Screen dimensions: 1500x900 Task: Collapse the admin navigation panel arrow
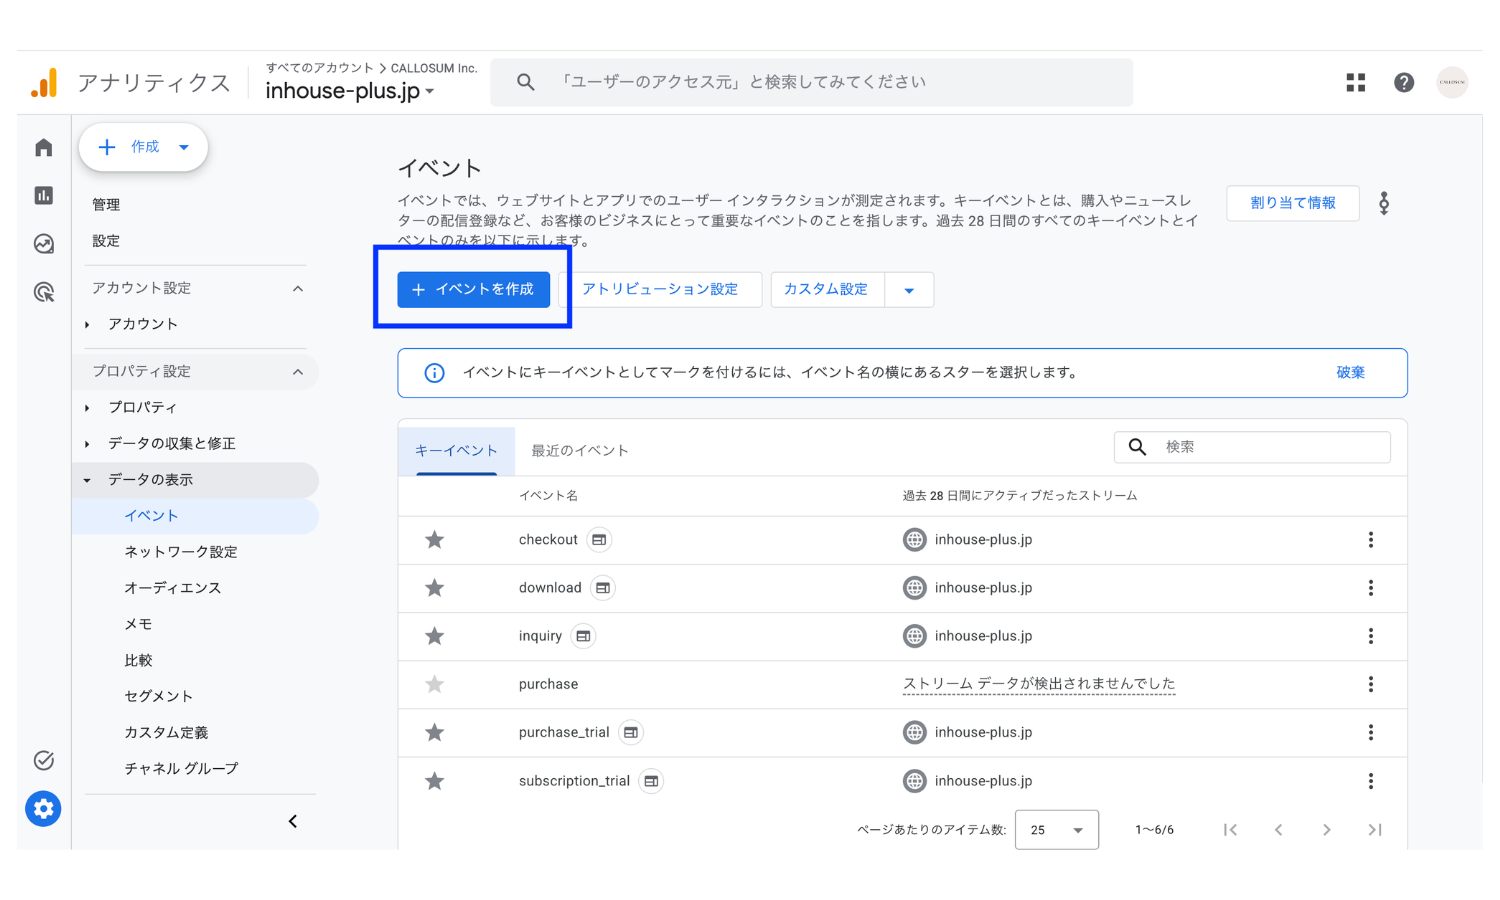293,822
